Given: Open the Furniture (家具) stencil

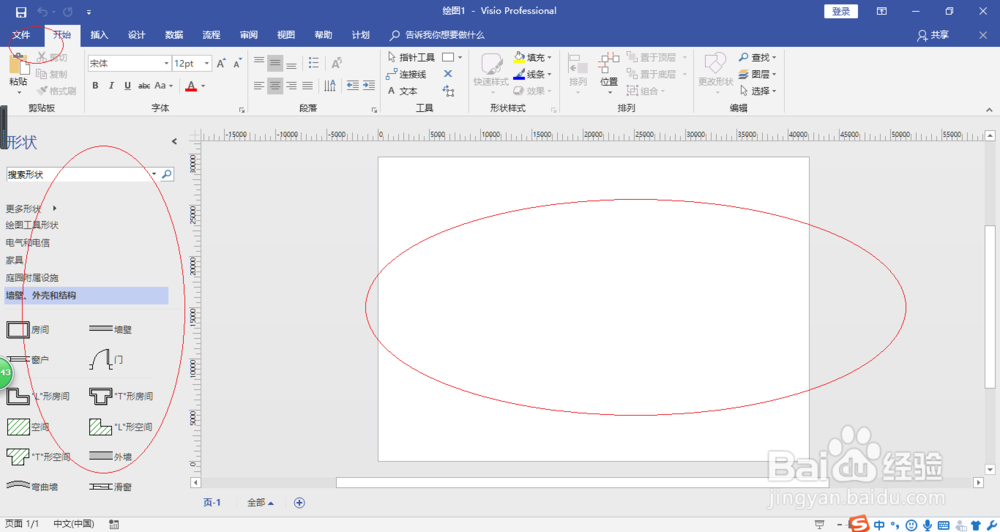Looking at the screenshot, I should (x=14, y=260).
